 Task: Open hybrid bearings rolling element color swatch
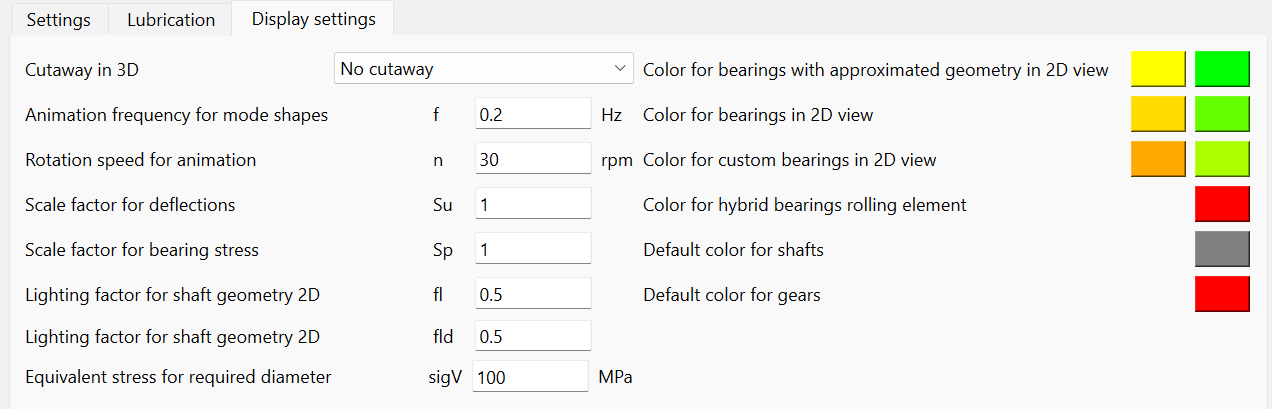coord(1222,204)
